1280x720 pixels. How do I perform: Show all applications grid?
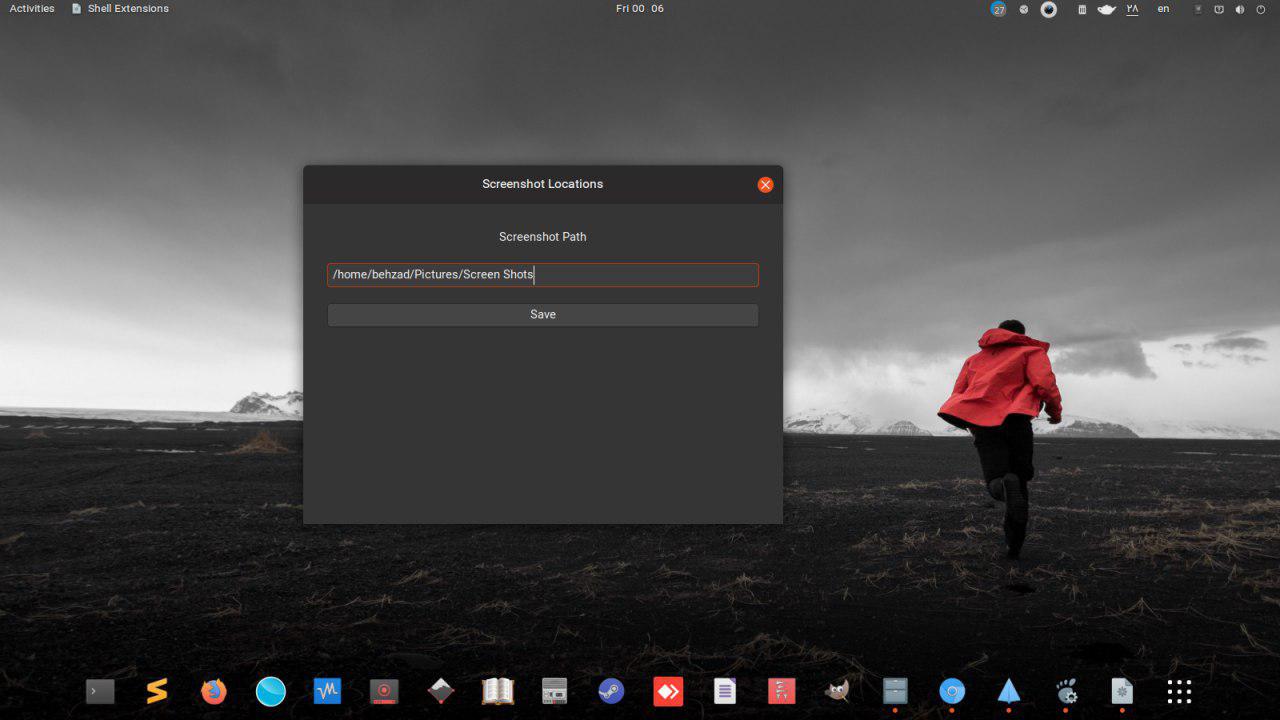click(x=1179, y=691)
